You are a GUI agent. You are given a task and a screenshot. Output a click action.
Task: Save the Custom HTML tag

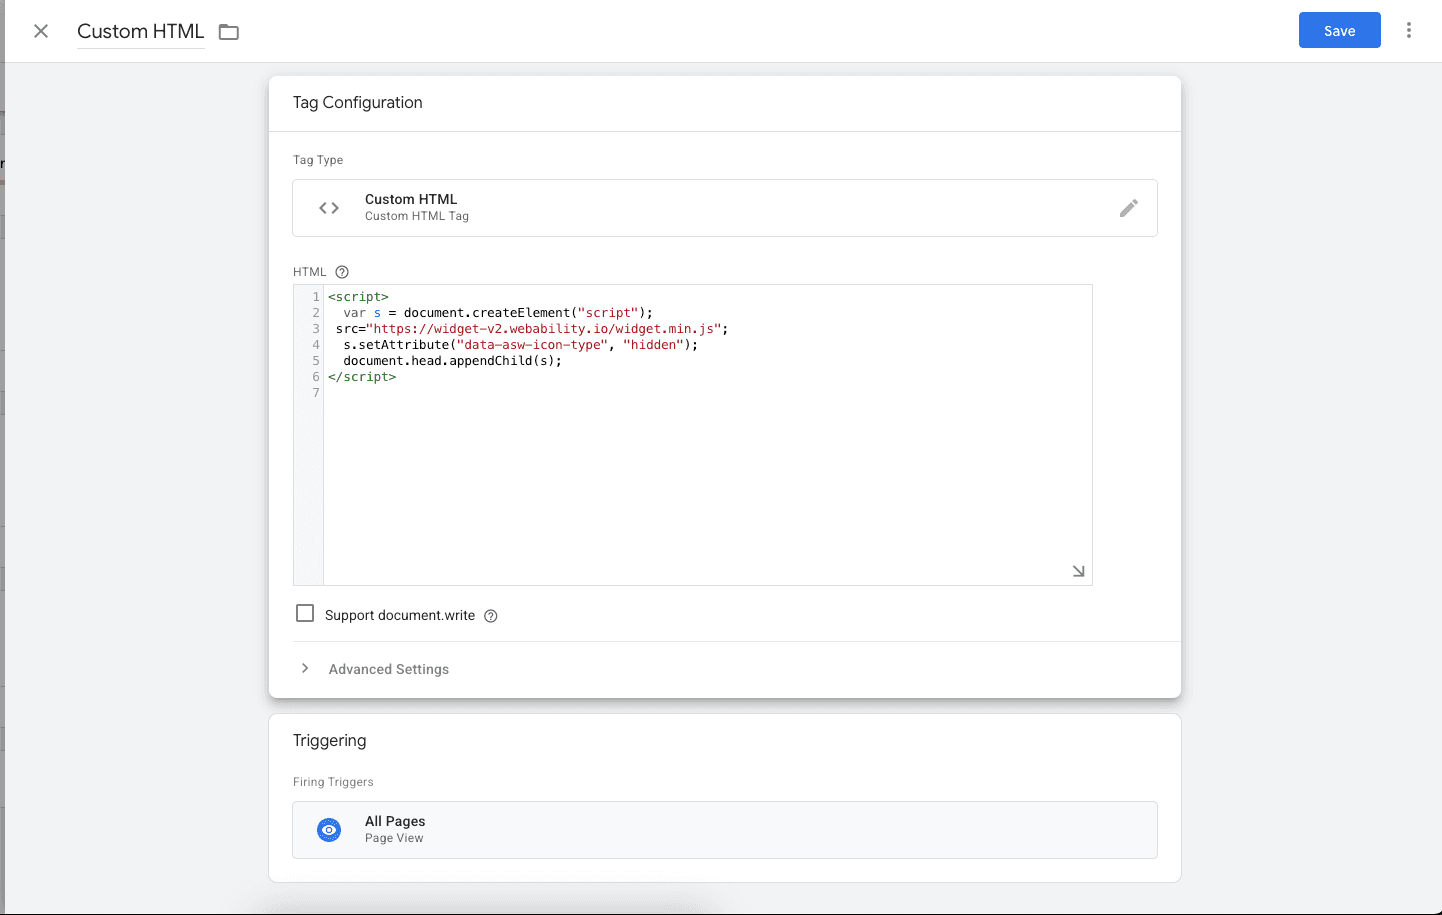tap(1339, 30)
